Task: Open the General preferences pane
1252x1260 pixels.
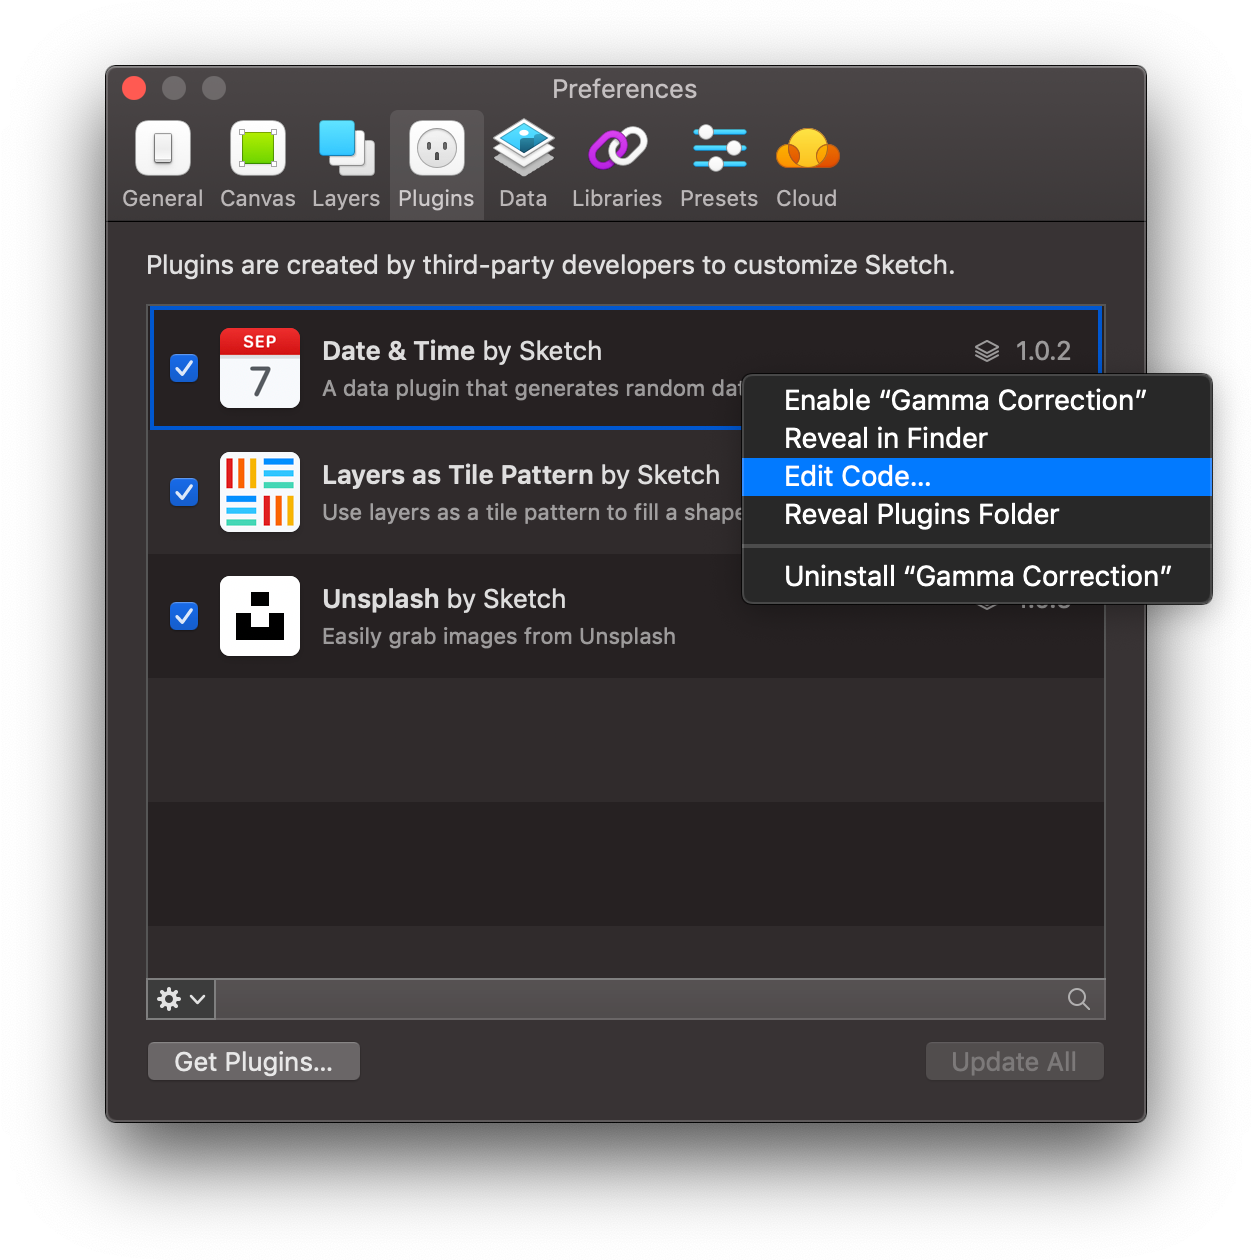Action: click(x=162, y=165)
